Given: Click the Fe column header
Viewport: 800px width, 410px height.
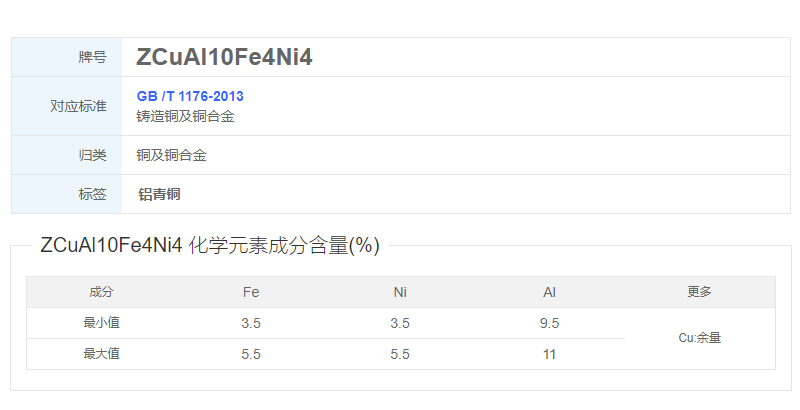Looking at the screenshot, I should (251, 292).
